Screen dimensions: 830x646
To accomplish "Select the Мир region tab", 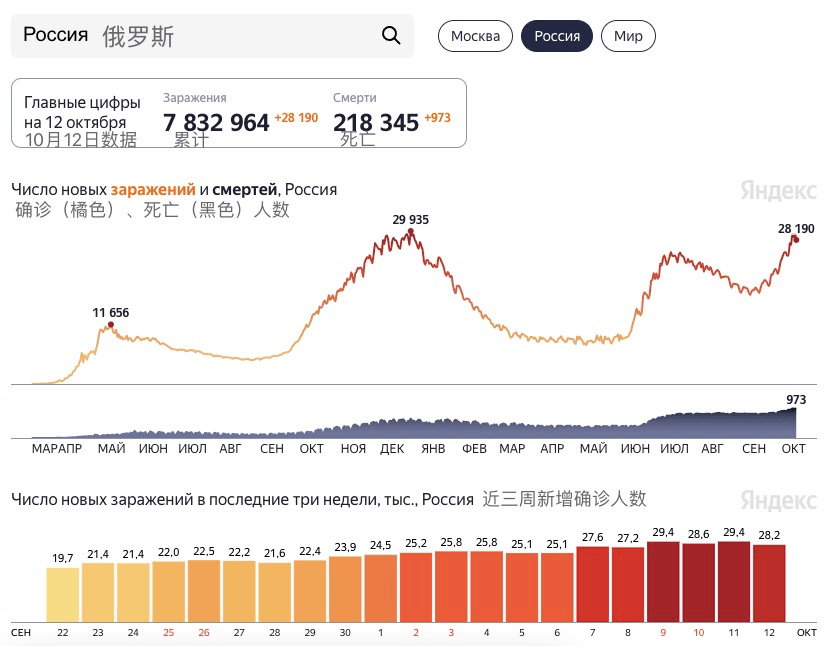I will (628, 36).
